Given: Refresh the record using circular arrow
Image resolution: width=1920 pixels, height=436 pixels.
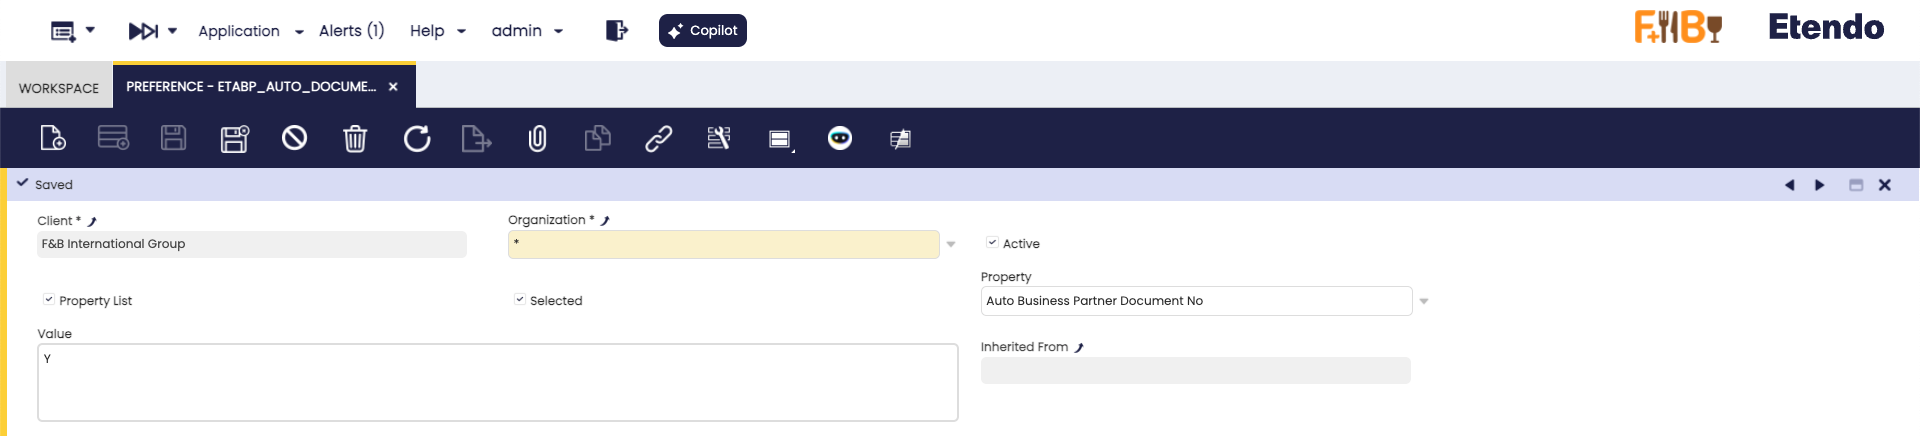Looking at the screenshot, I should click(x=416, y=138).
